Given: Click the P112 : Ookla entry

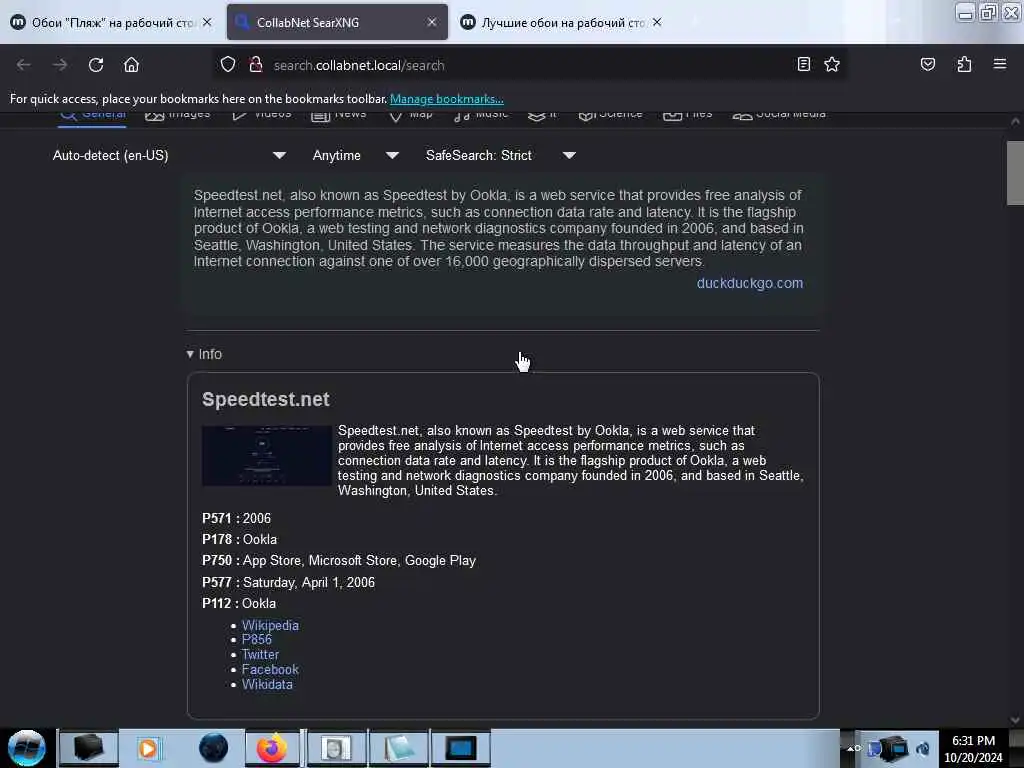Looking at the screenshot, I should coord(239,603).
